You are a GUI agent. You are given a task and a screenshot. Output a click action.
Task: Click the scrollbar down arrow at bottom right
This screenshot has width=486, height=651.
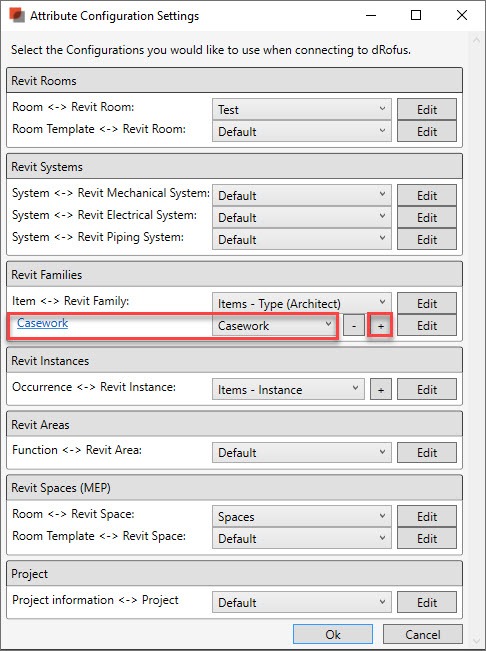[476, 641]
